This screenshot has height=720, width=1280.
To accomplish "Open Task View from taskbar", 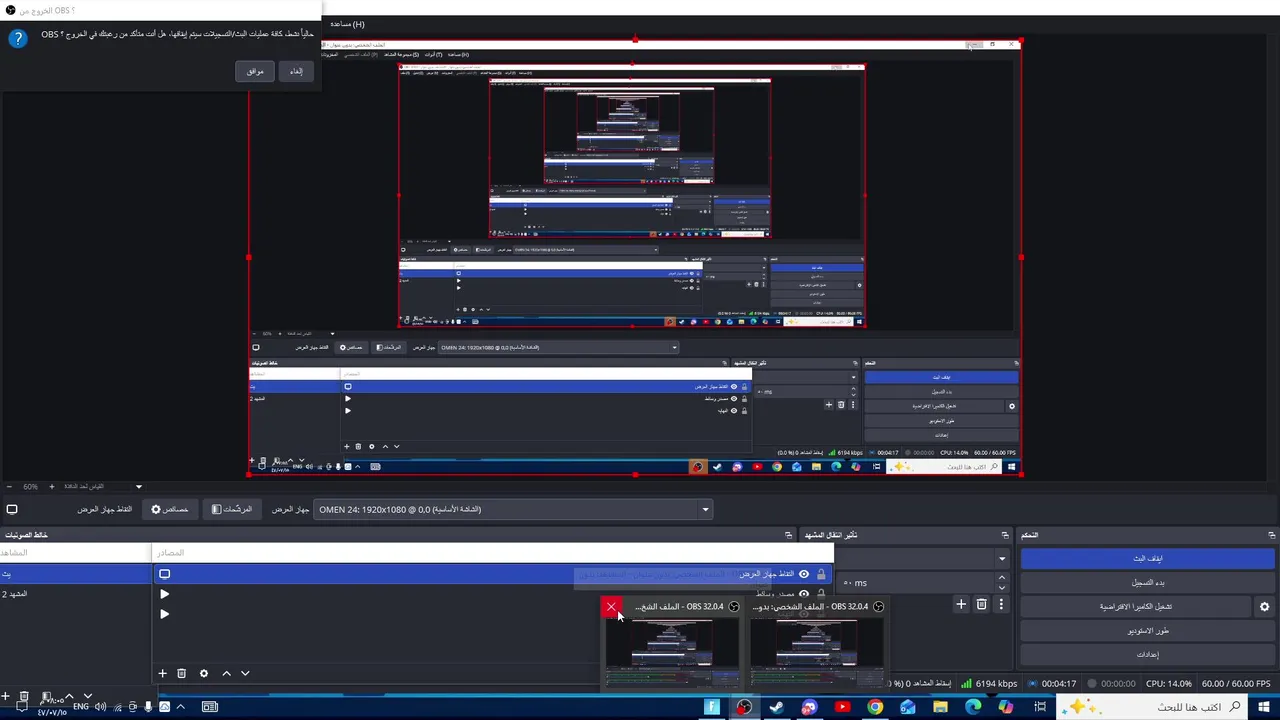I will pyautogui.click(x=1040, y=707).
